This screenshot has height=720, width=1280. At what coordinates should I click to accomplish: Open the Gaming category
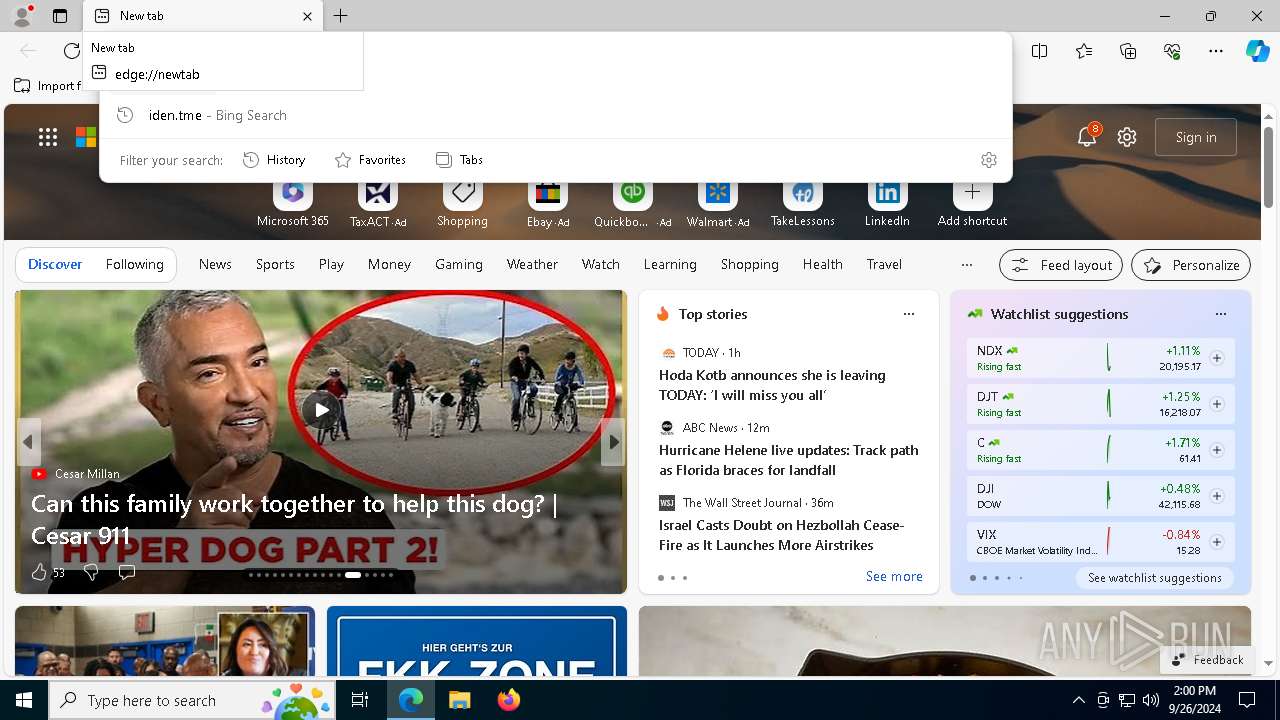pos(459,264)
